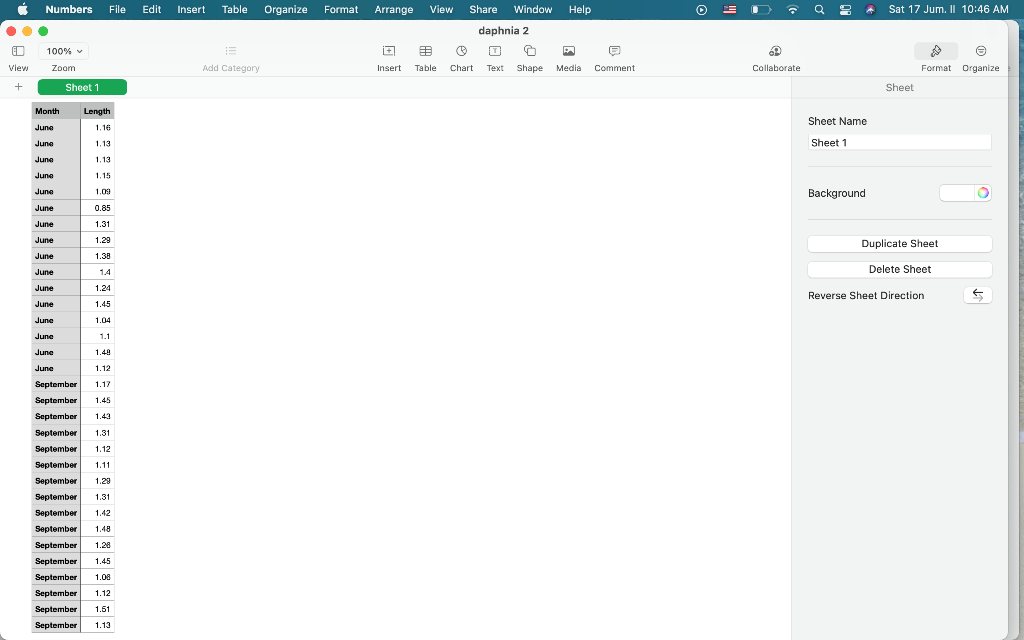The height and width of the screenshot is (640, 1024).
Task: Click the US flag input source icon
Action: coord(729,9)
